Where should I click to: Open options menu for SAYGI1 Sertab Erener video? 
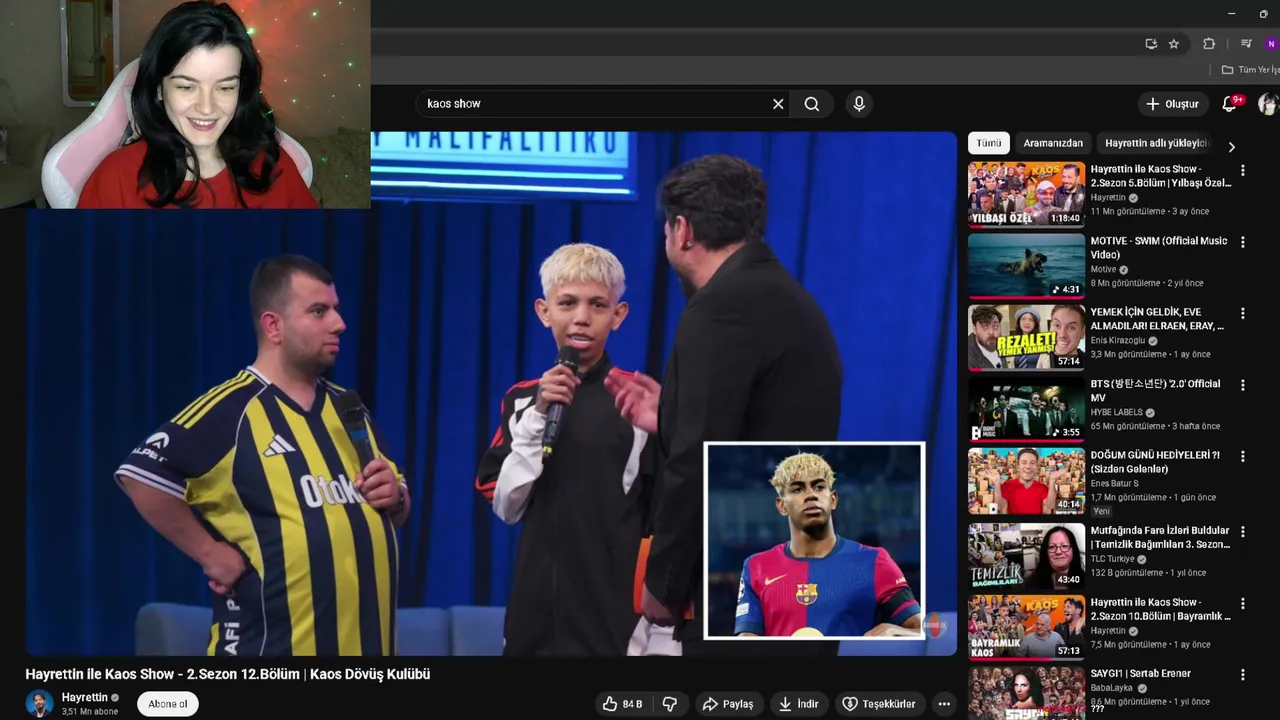click(1243, 675)
